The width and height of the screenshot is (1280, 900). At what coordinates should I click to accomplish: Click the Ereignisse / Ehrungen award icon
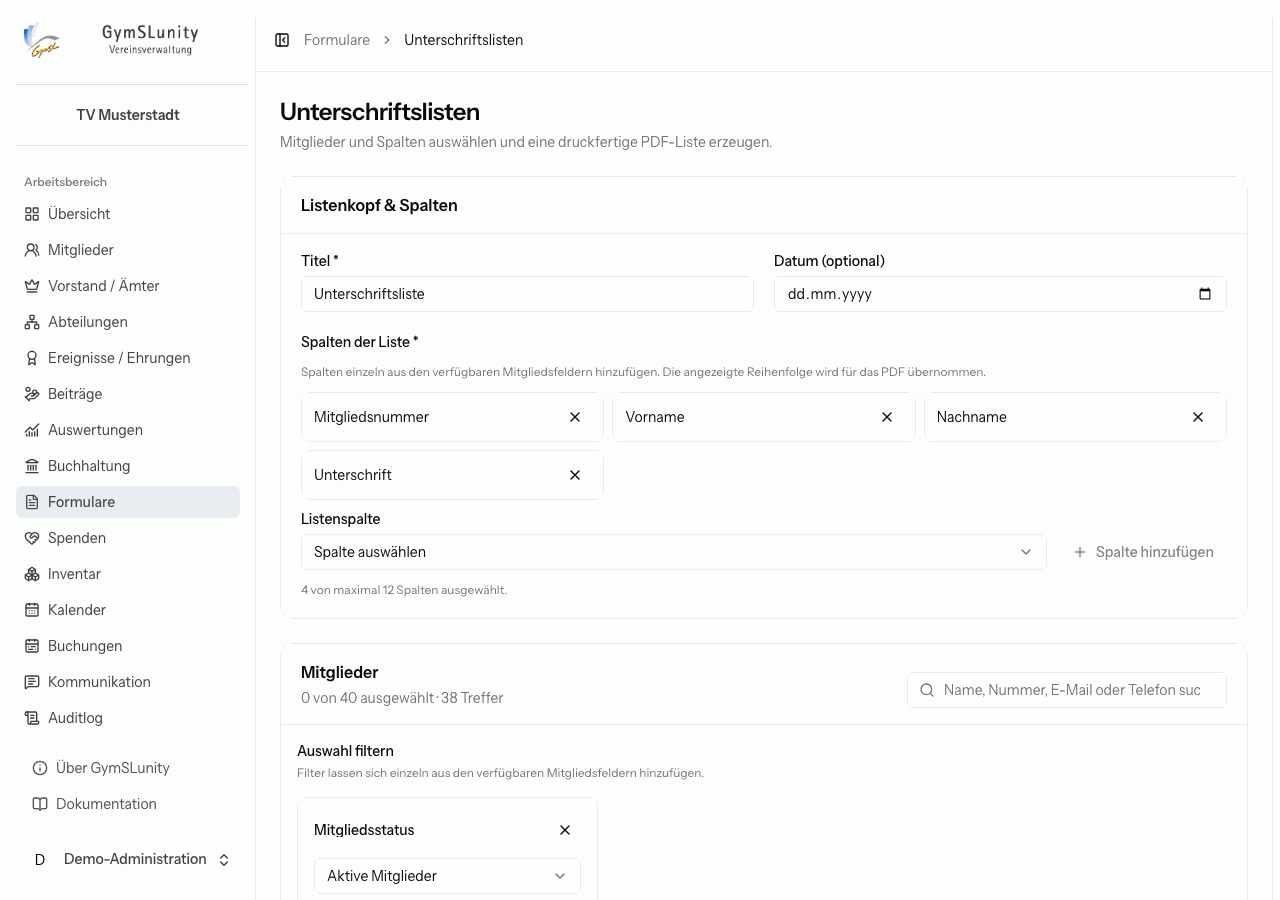coord(32,358)
